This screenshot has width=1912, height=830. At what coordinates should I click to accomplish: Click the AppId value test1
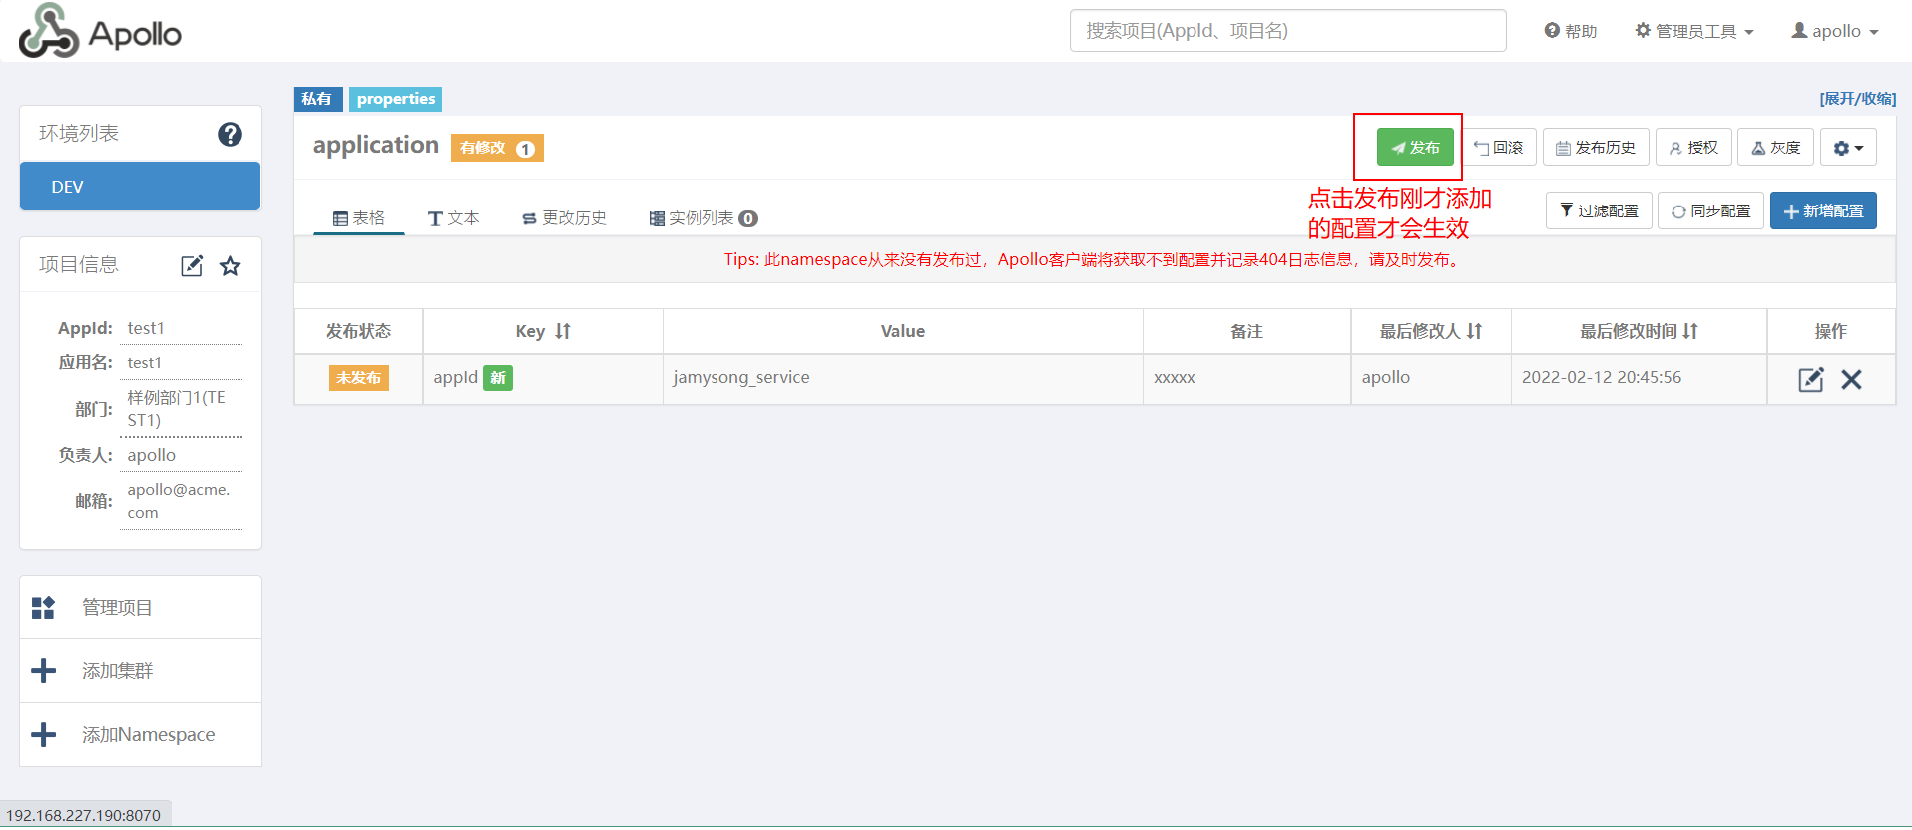pyautogui.click(x=146, y=328)
